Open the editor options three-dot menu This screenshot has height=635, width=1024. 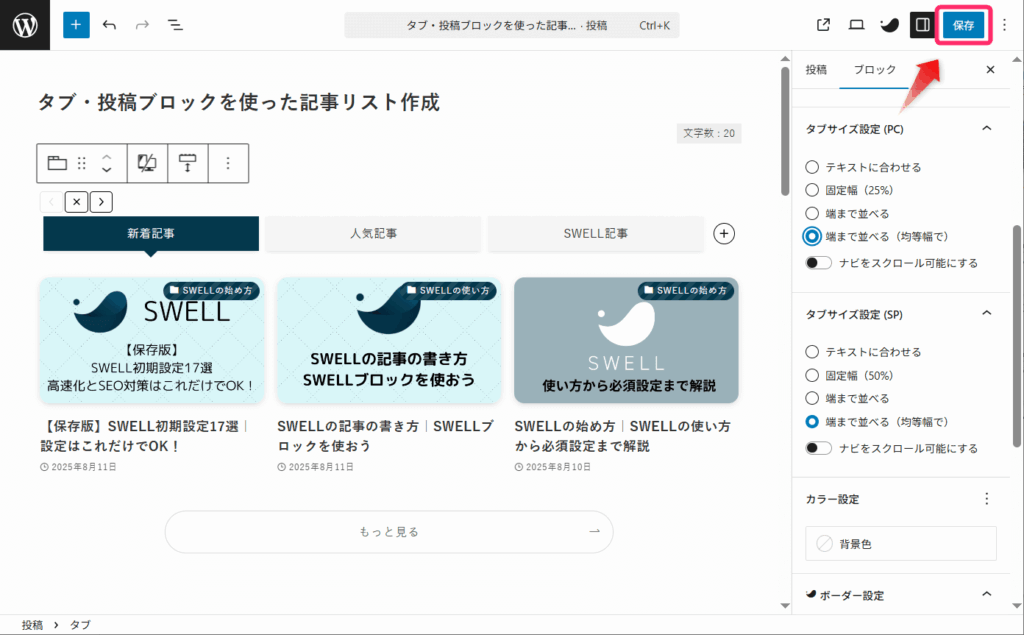click(x=1004, y=25)
